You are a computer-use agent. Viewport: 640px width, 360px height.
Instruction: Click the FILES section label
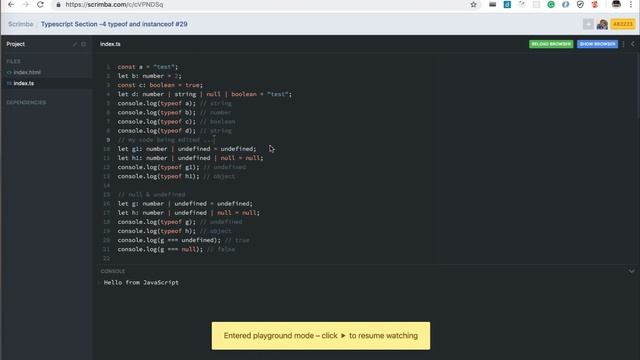point(13,61)
